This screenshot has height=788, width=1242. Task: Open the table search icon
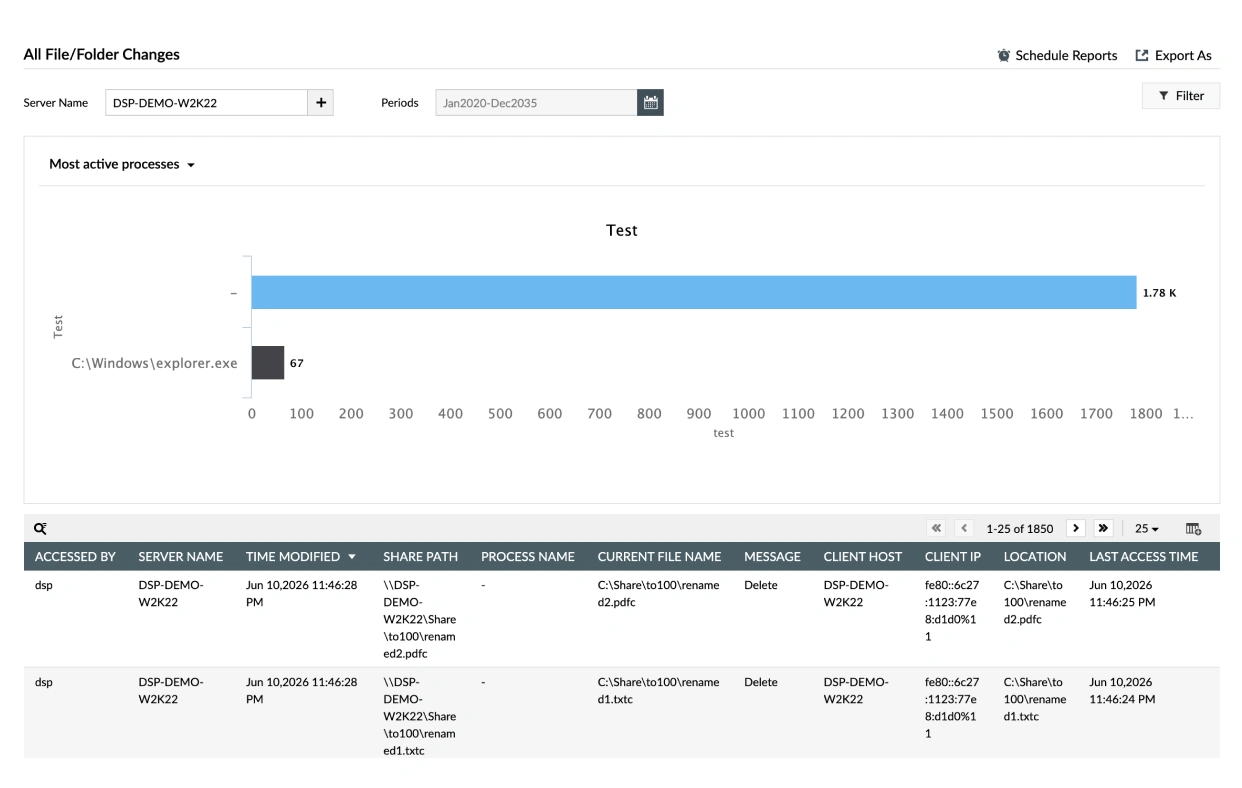point(41,528)
